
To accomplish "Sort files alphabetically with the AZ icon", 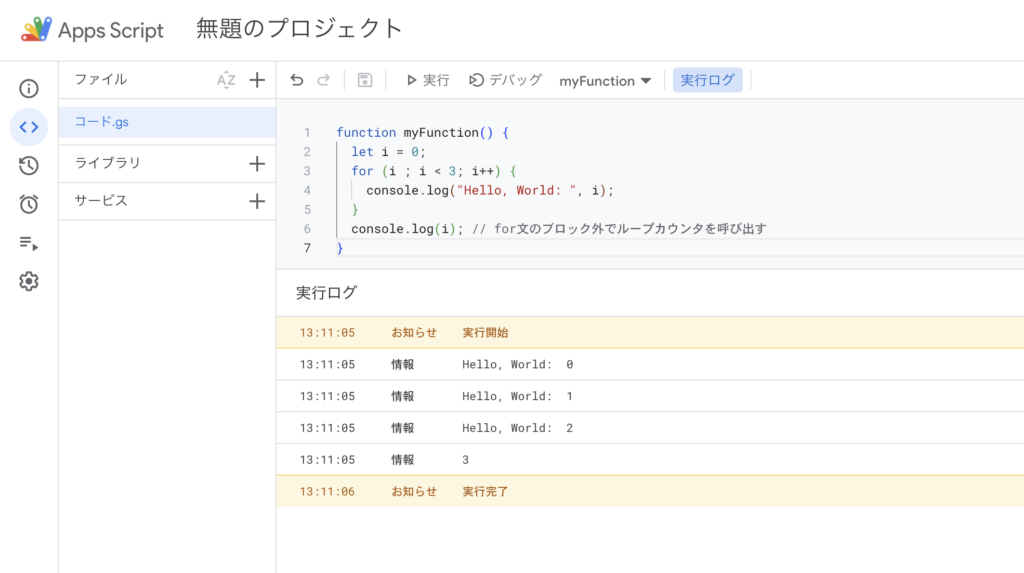I will pyautogui.click(x=226, y=80).
